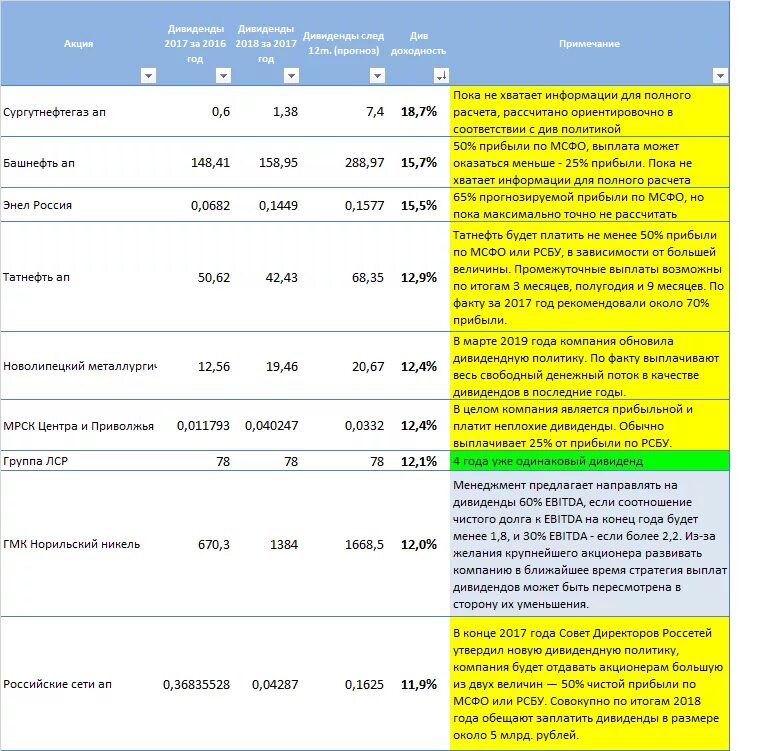Screen dimensions: 768x751
Task: Select the Новолипецкий металлургич cell
Action: point(79,366)
